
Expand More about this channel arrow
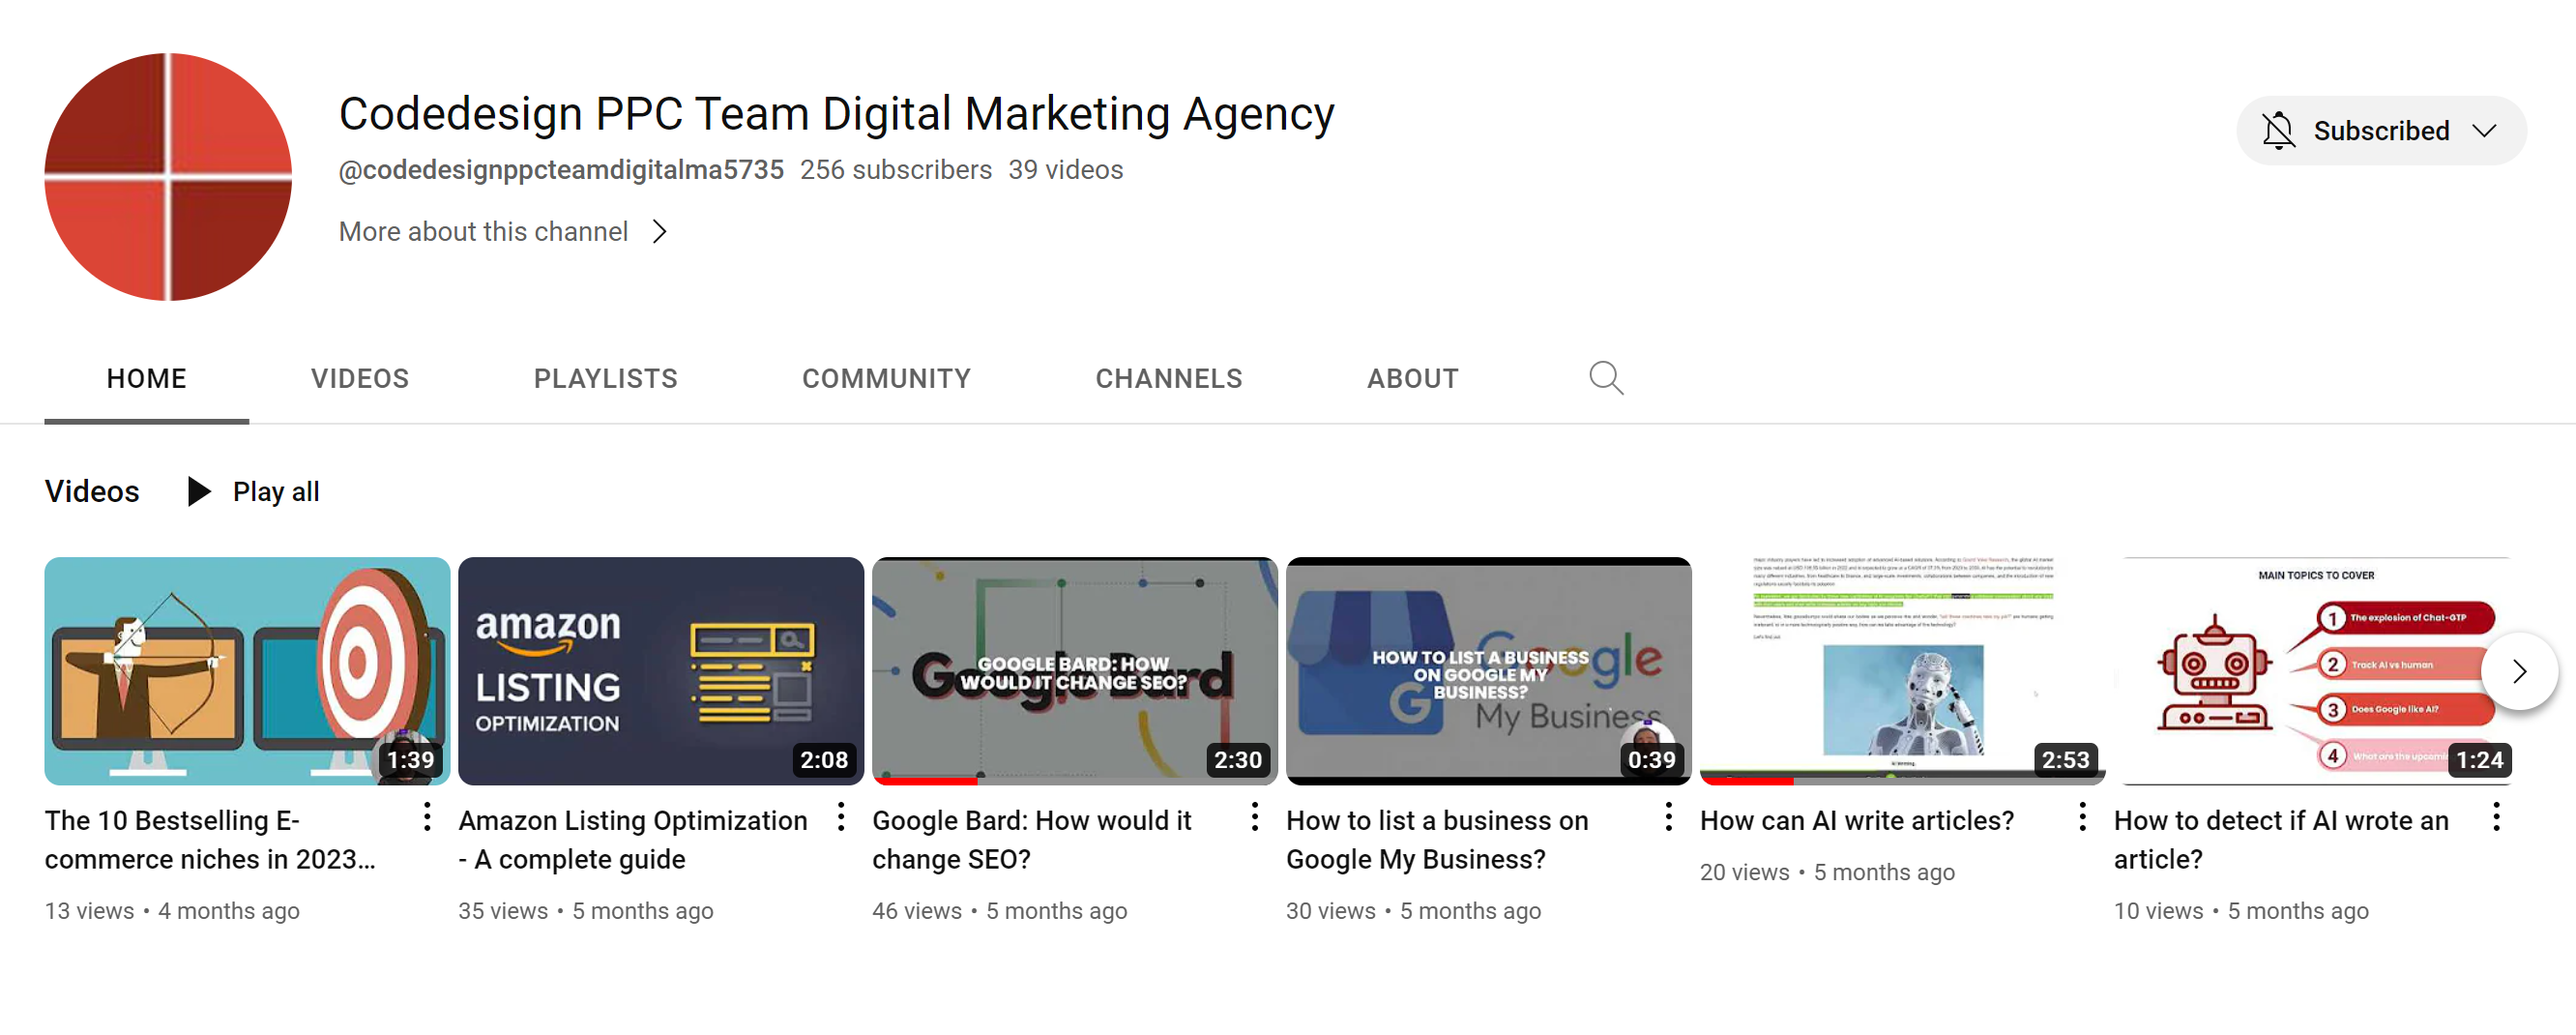coord(659,232)
